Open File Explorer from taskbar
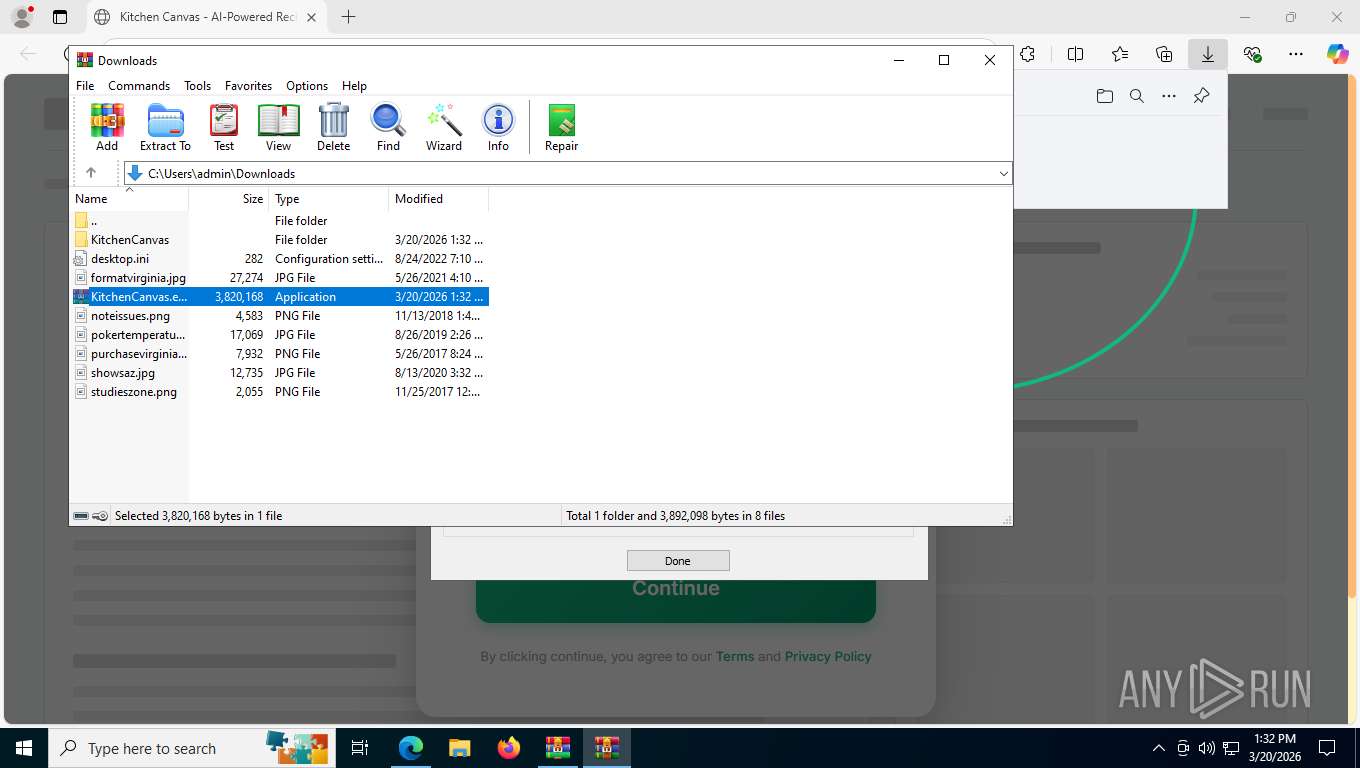The height and width of the screenshot is (768, 1360). click(460, 748)
